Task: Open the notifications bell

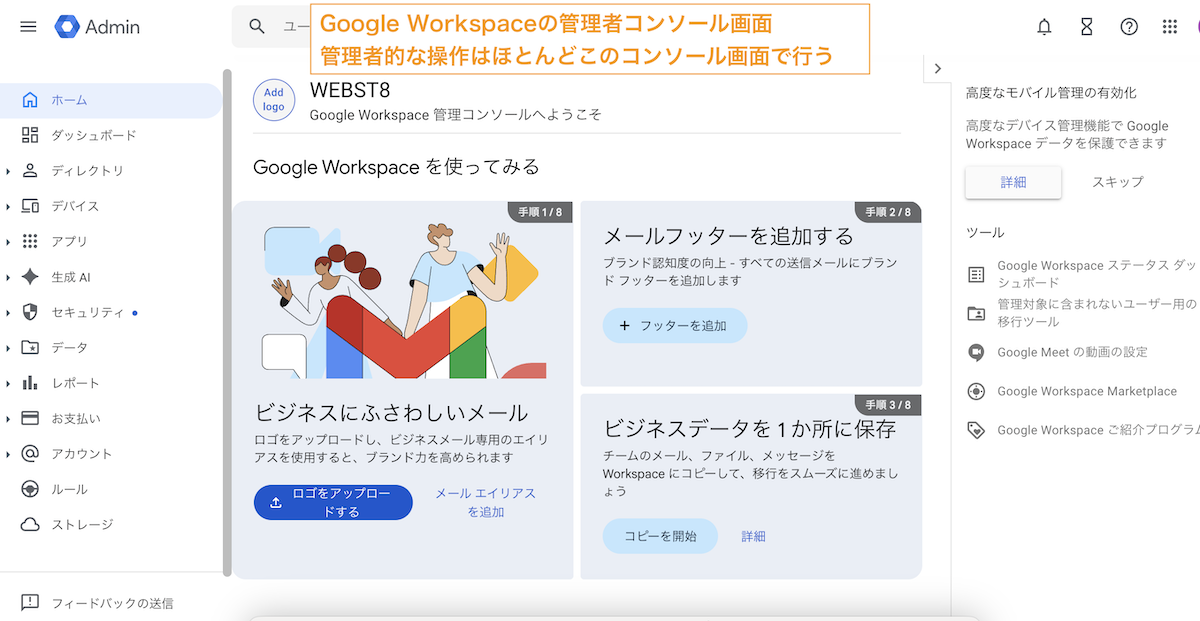Action: (x=1045, y=27)
